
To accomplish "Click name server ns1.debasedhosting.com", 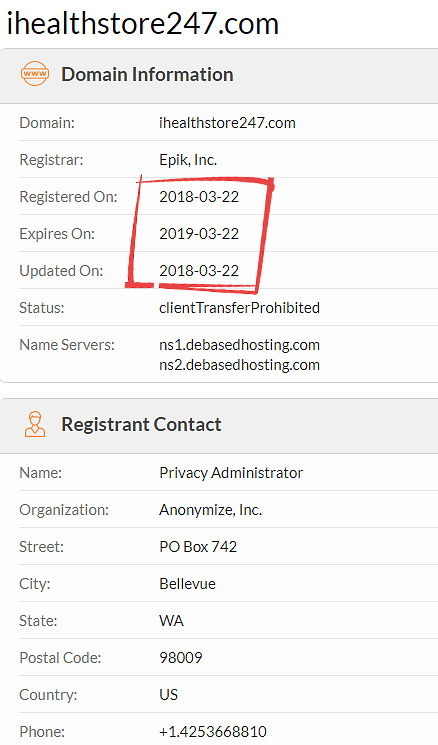I will tap(239, 345).
